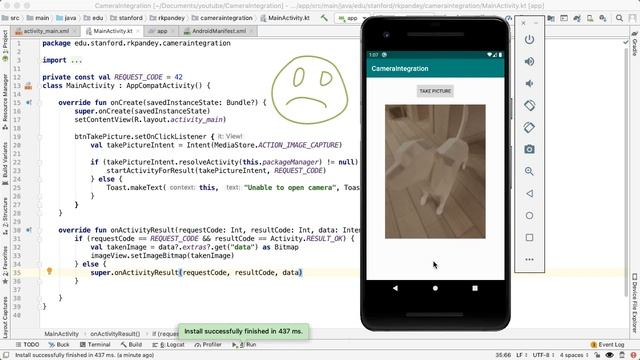Image resolution: width=640 pixels, height=360 pixels.
Task: Open the Device File Explorer panel
Action: [x=634, y=303]
